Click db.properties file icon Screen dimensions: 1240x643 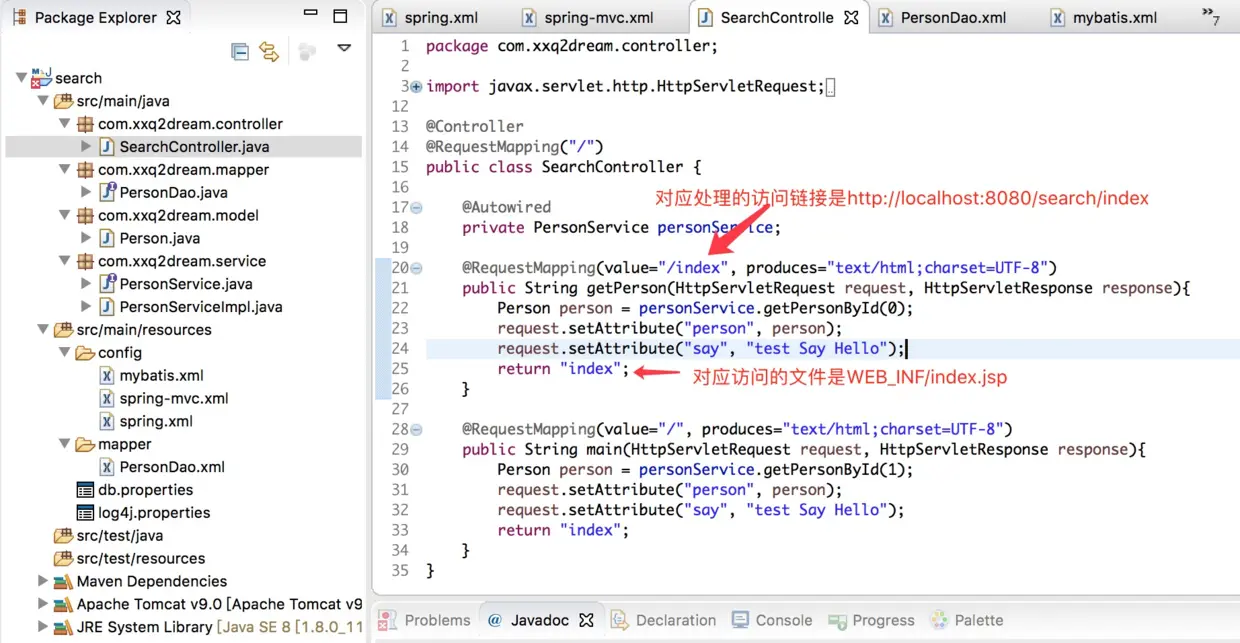[x=85, y=490]
